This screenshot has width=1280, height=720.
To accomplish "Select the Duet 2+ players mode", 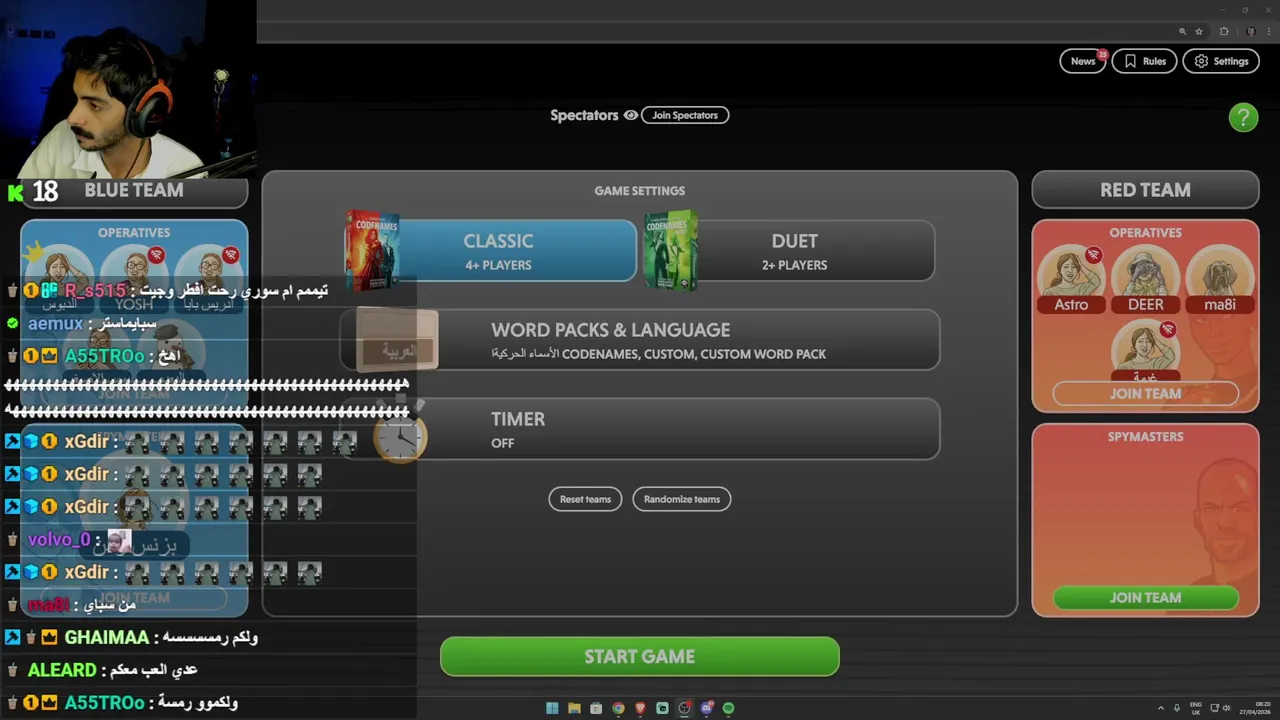I will (794, 251).
